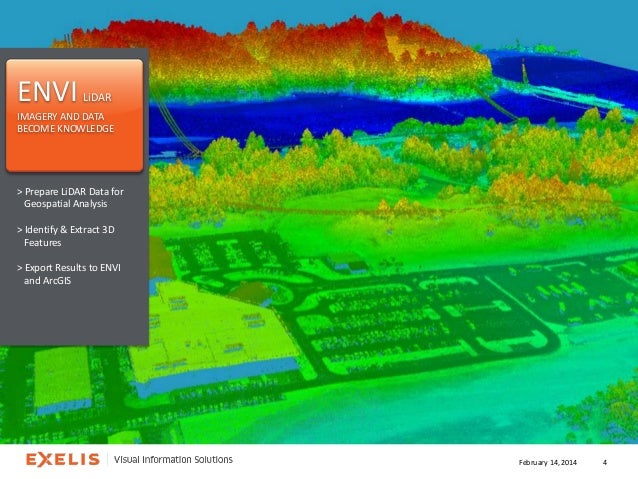
Task: Click the slide number 4
Action: [605, 462]
